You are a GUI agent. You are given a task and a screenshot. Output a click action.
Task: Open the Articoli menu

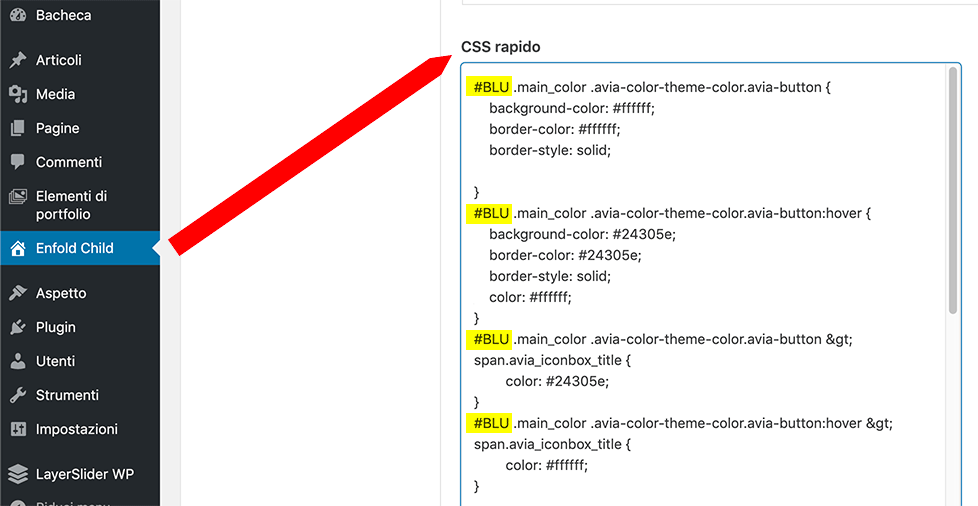pos(80,60)
